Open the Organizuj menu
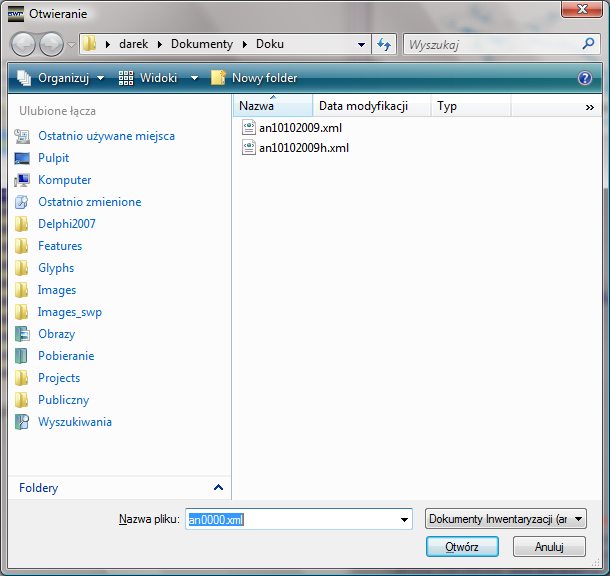 point(60,78)
